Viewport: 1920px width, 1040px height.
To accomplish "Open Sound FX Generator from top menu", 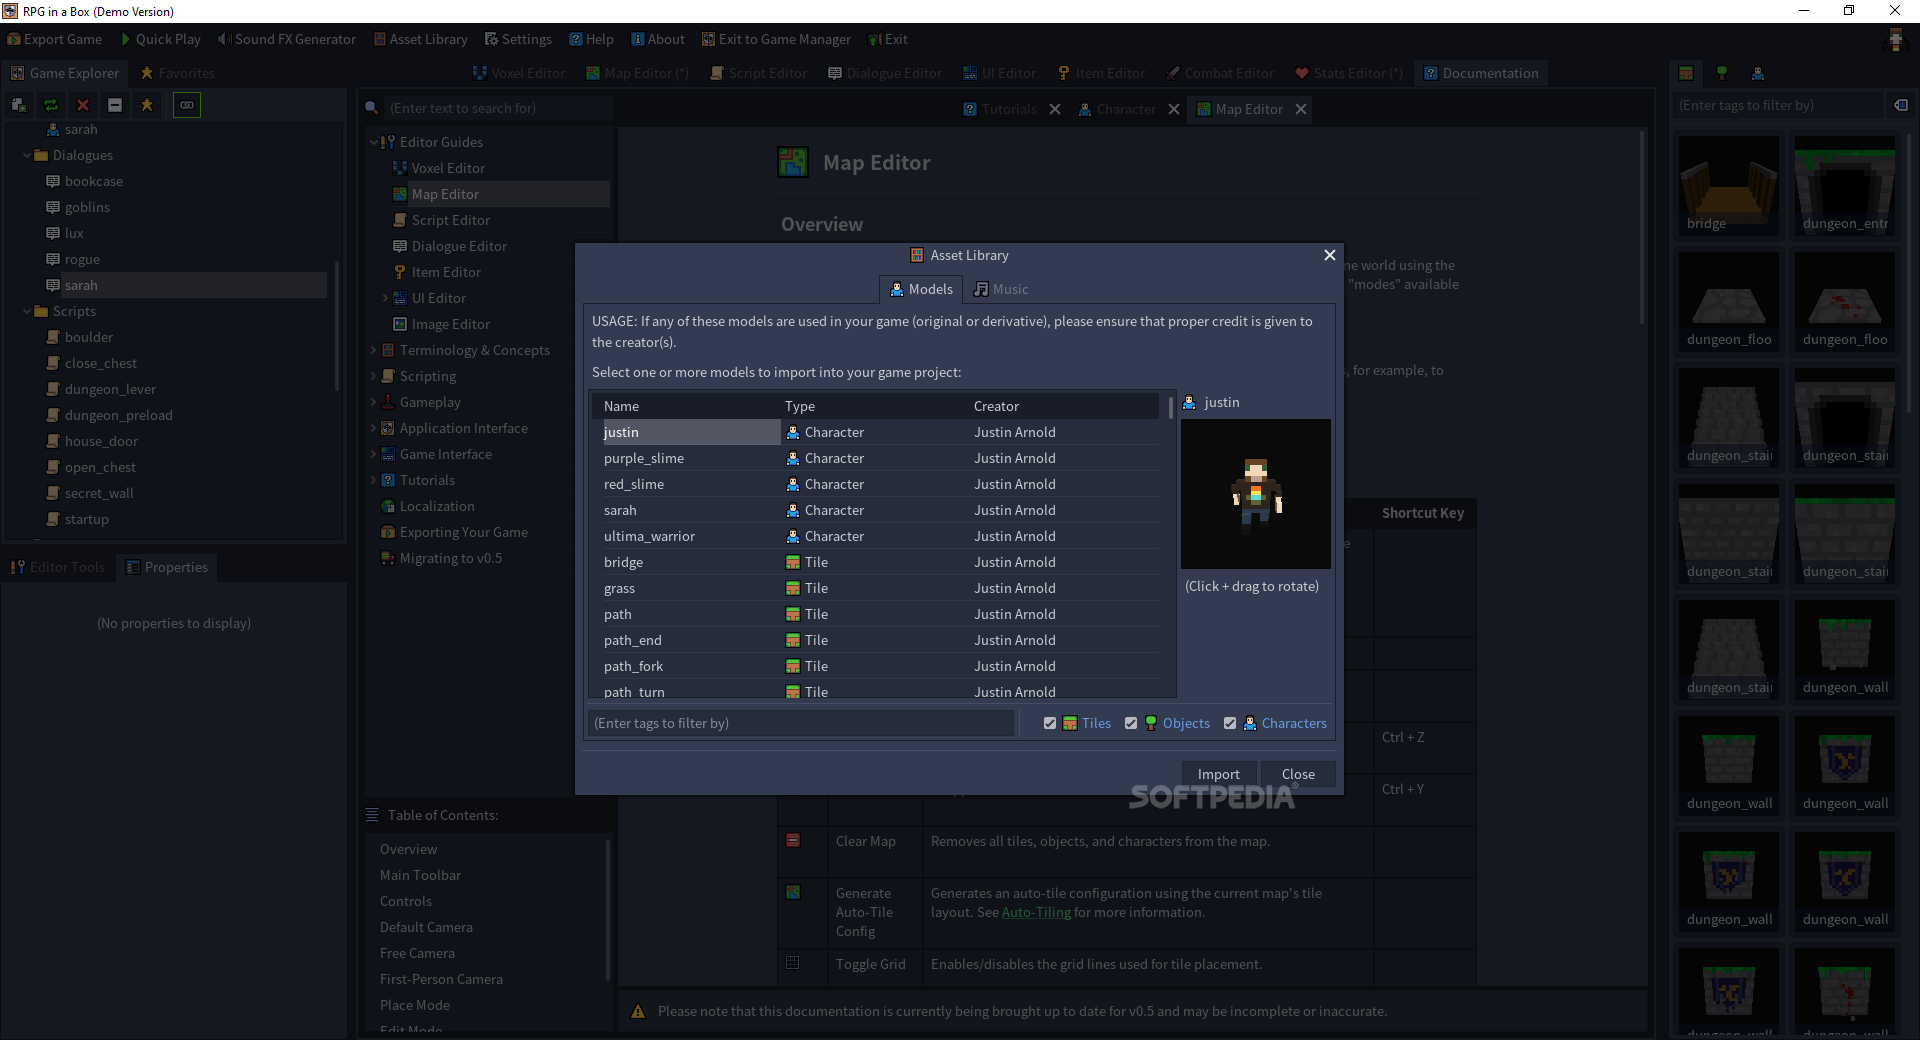I will coord(287,39).
